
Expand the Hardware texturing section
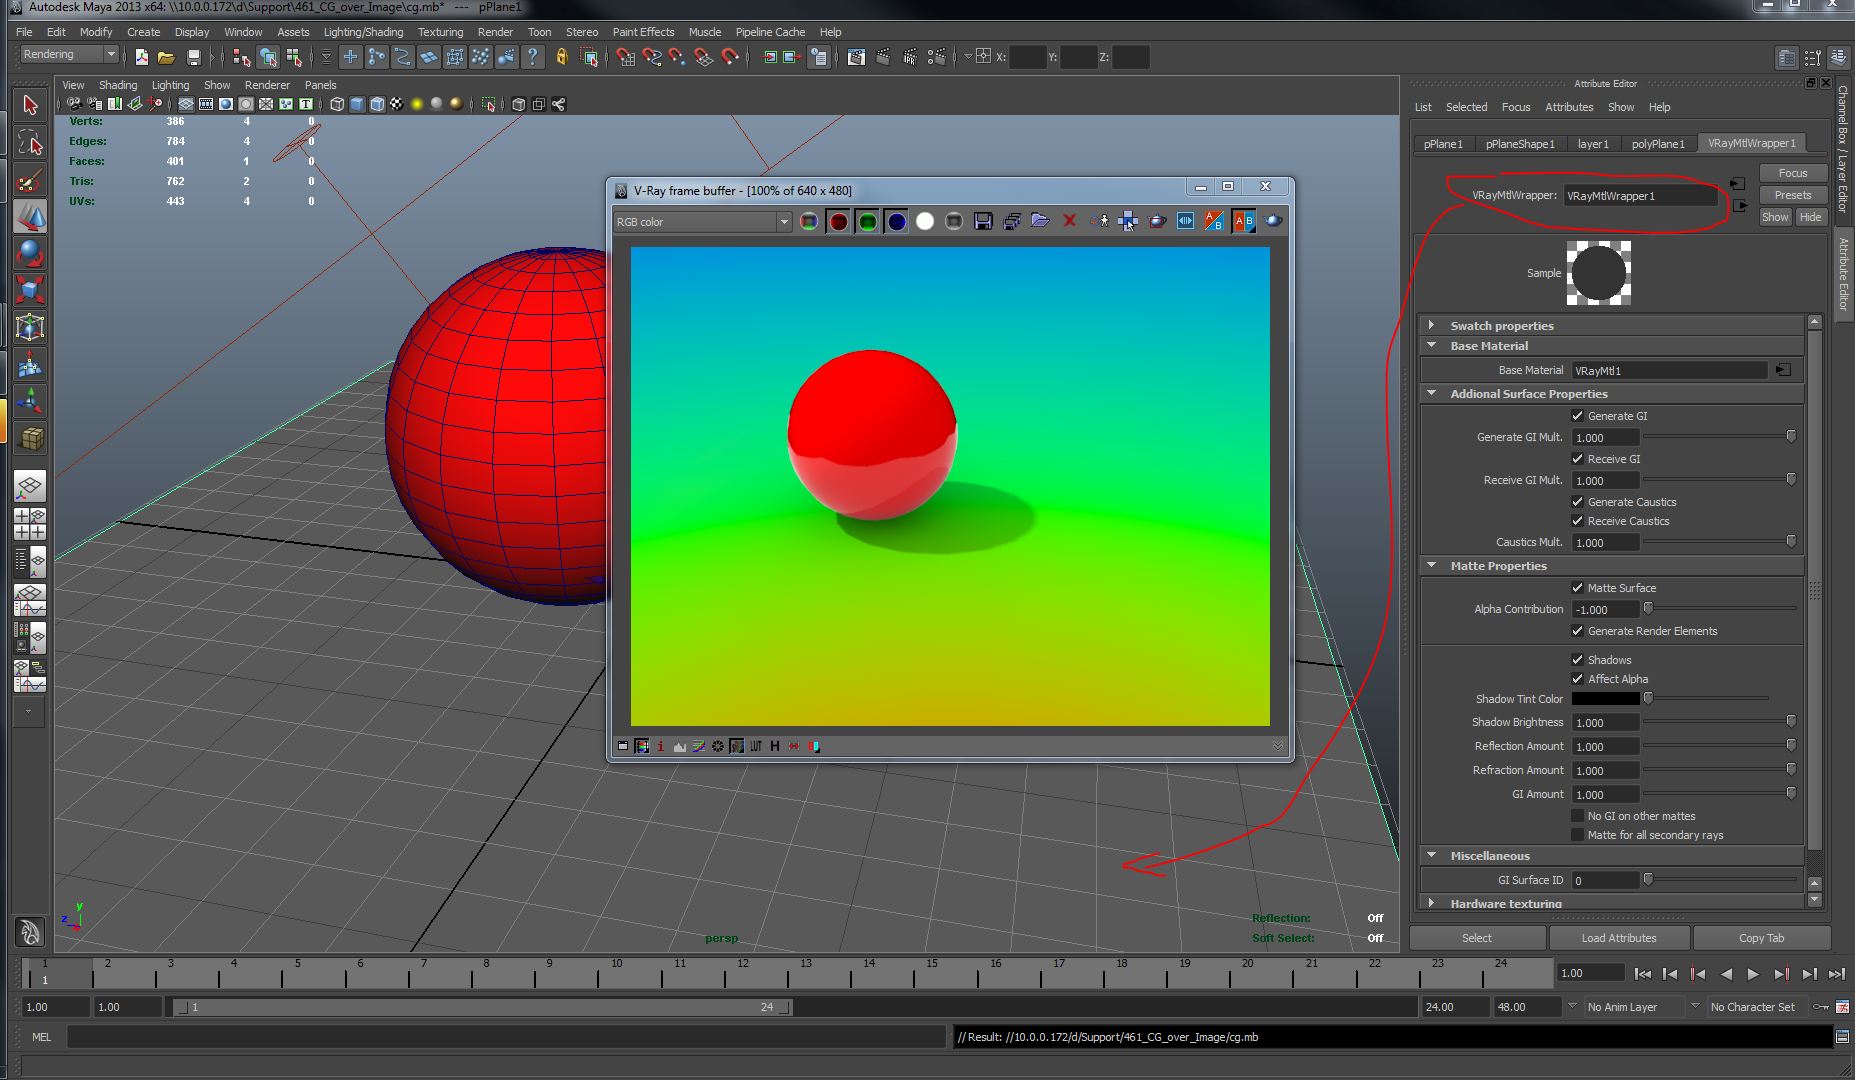coord(1431,903)
